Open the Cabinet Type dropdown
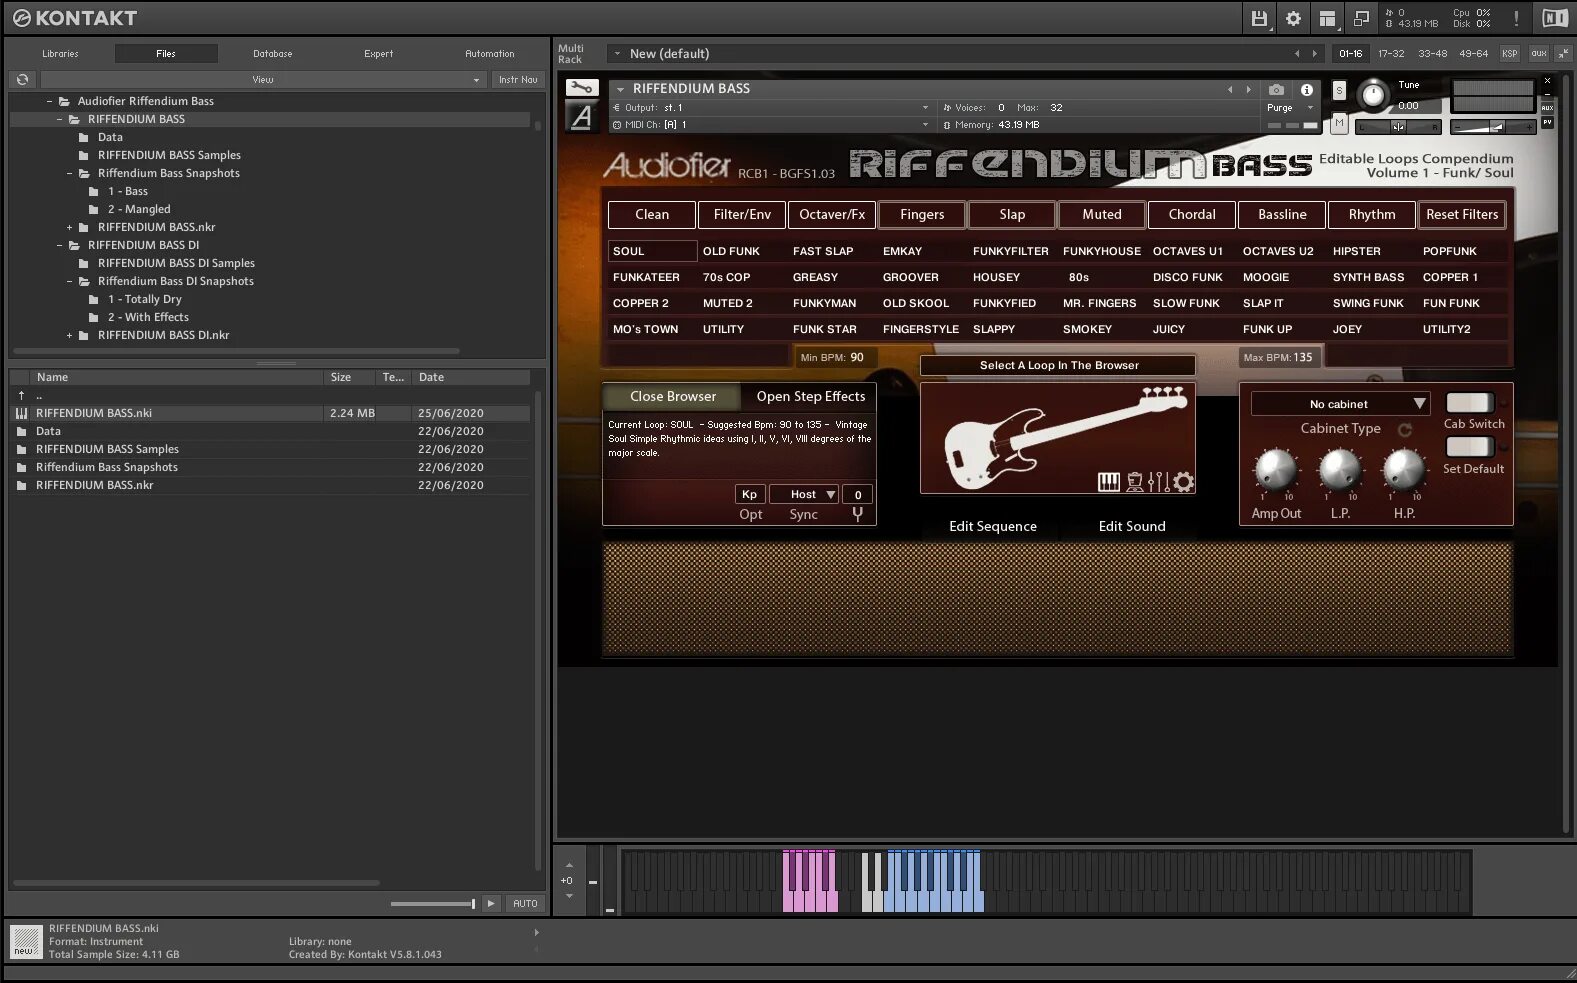Viewport: 1577px width, 983px height. pyautogui.click(x=1340, y=404)
